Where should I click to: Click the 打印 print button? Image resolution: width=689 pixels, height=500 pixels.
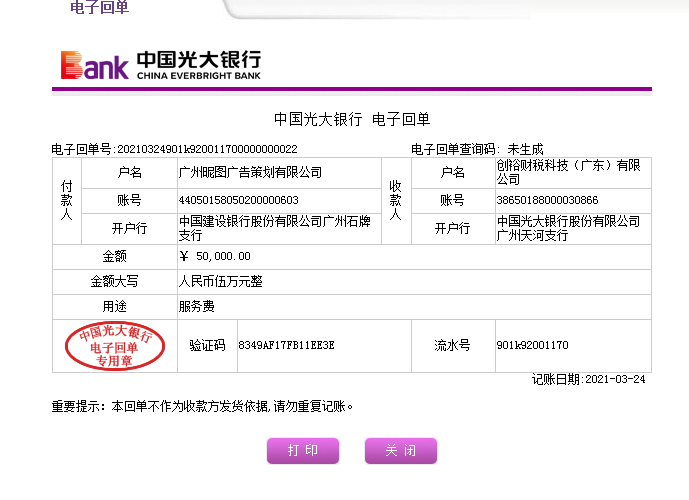point(303,450)
